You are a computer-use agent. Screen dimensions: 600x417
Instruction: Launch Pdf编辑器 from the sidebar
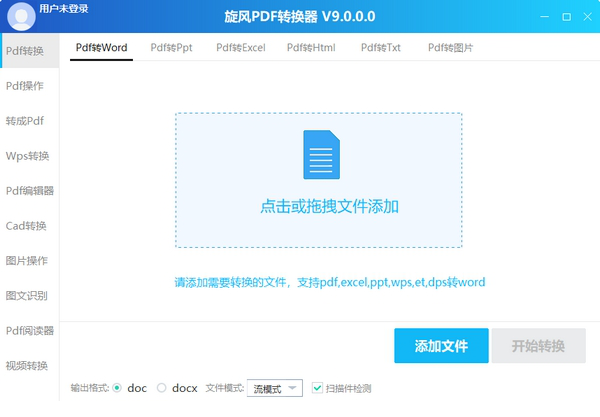click(29, 191)
